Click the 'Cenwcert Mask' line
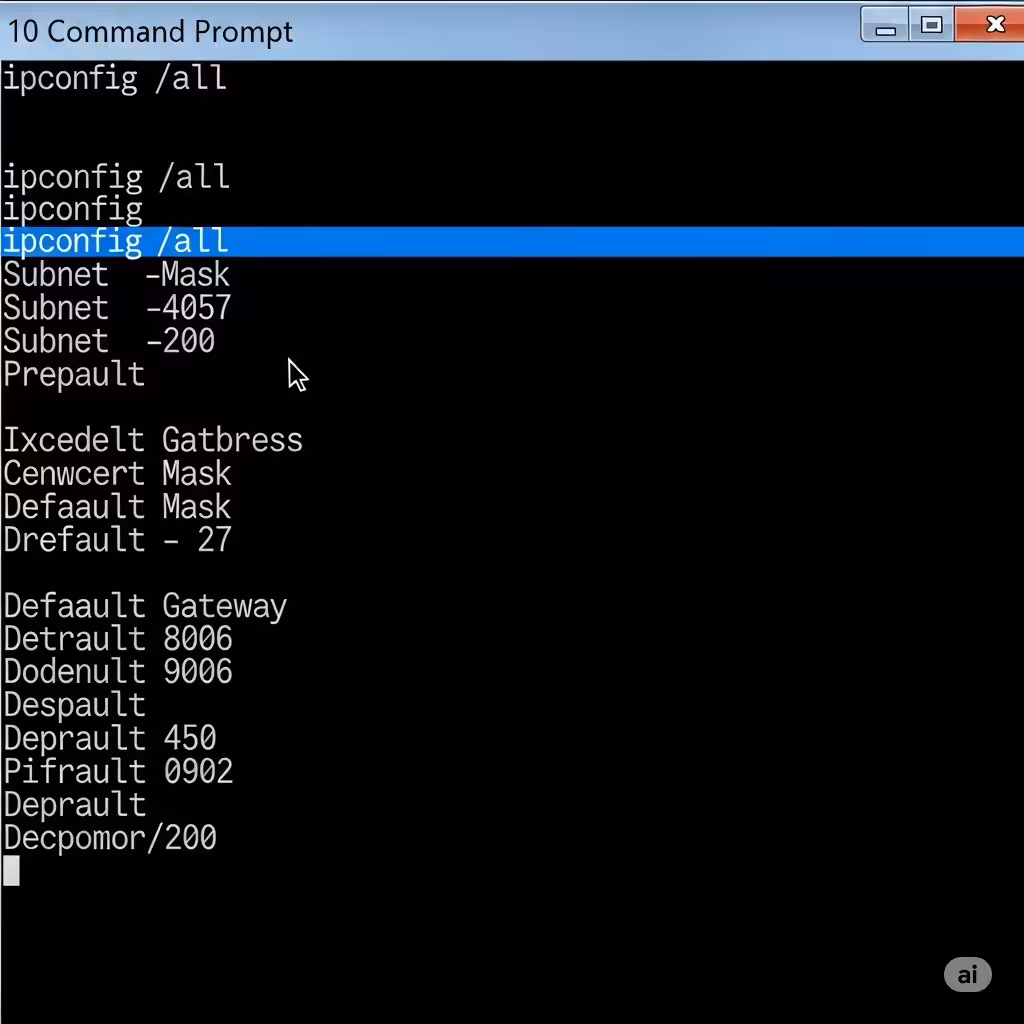Image resolution: width=1024 pixels, height=1024 pixels. [x=117, y=473]
